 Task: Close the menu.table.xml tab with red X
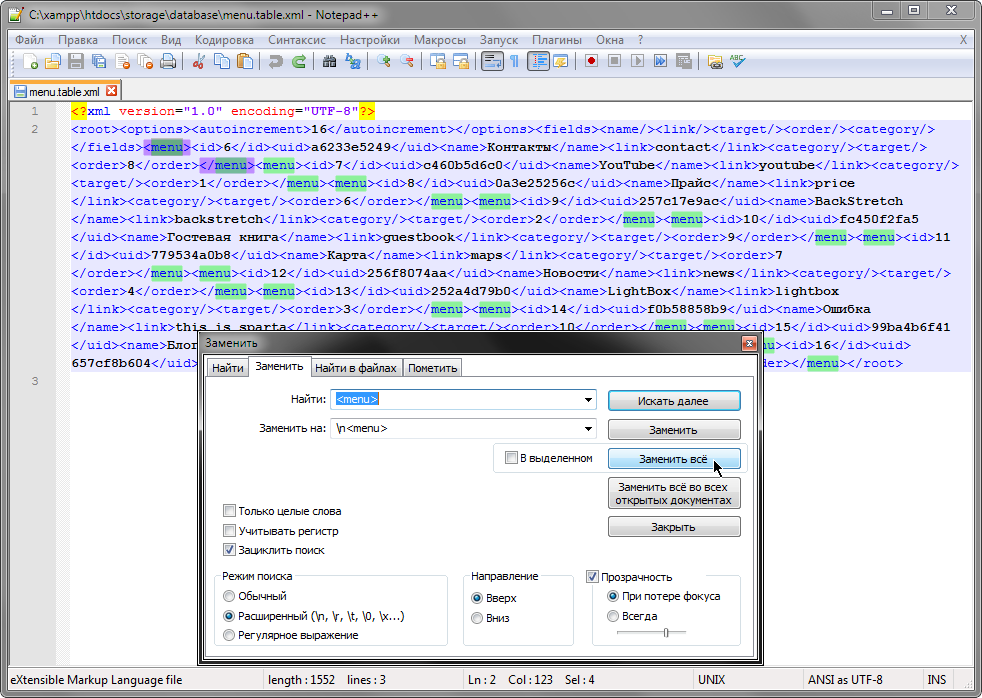pyautogui.click(x=111, y=91)
